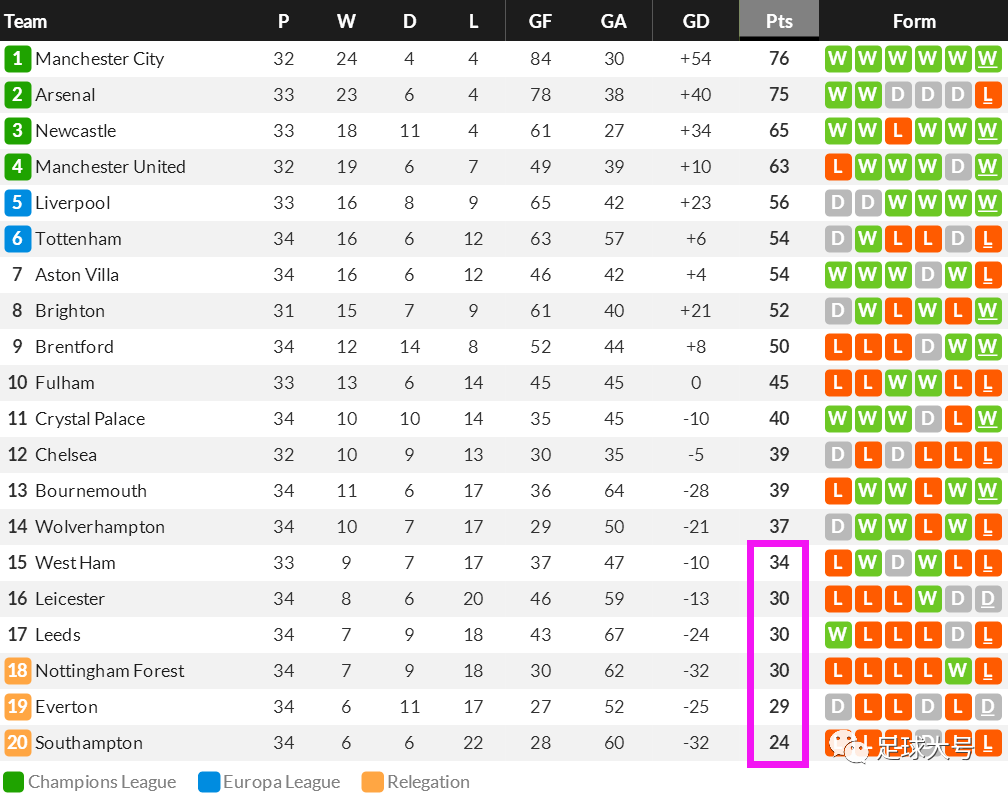The height and width of the screenshot is (793, 1008).
Task: Sort table by Pts column header
Action: point(779,21)
